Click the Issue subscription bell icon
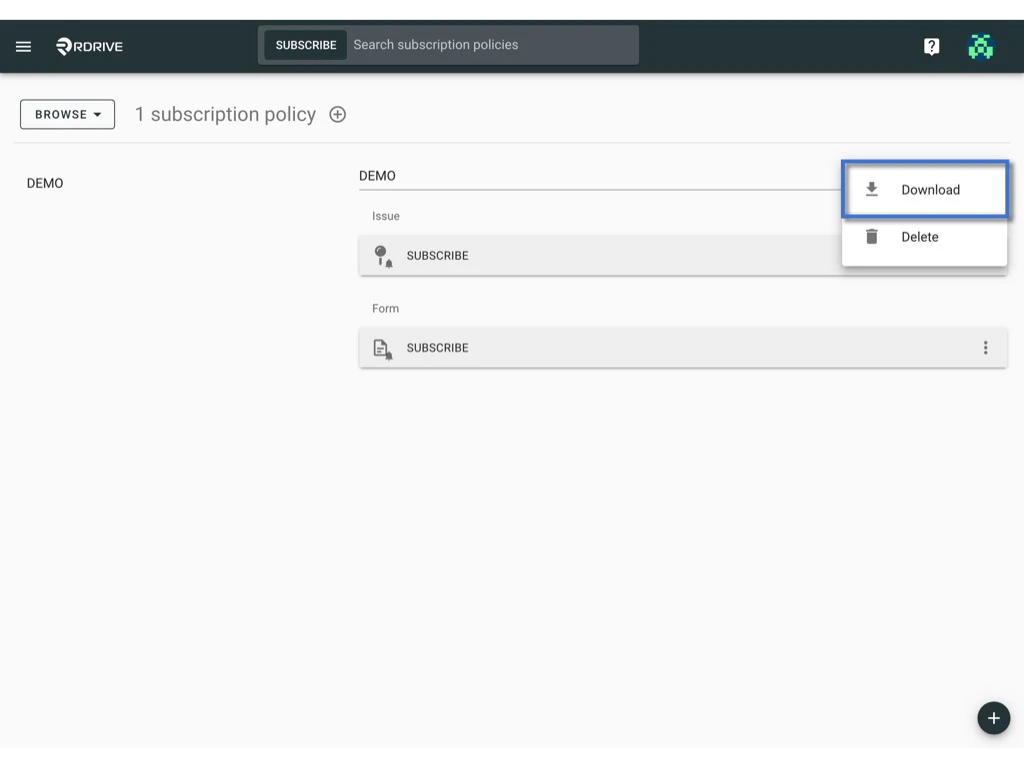Viewport: 1024px width, 768px height. 382,255
